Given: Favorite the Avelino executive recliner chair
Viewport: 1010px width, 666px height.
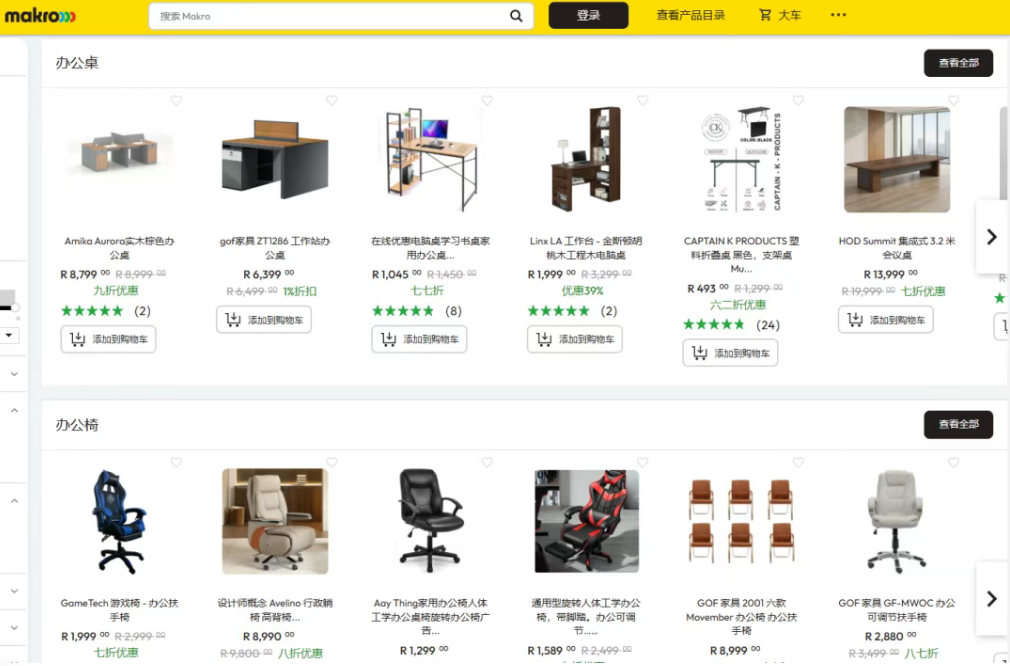Looking at the screenshot, I should pyautogui.click(x=332, y=462).
